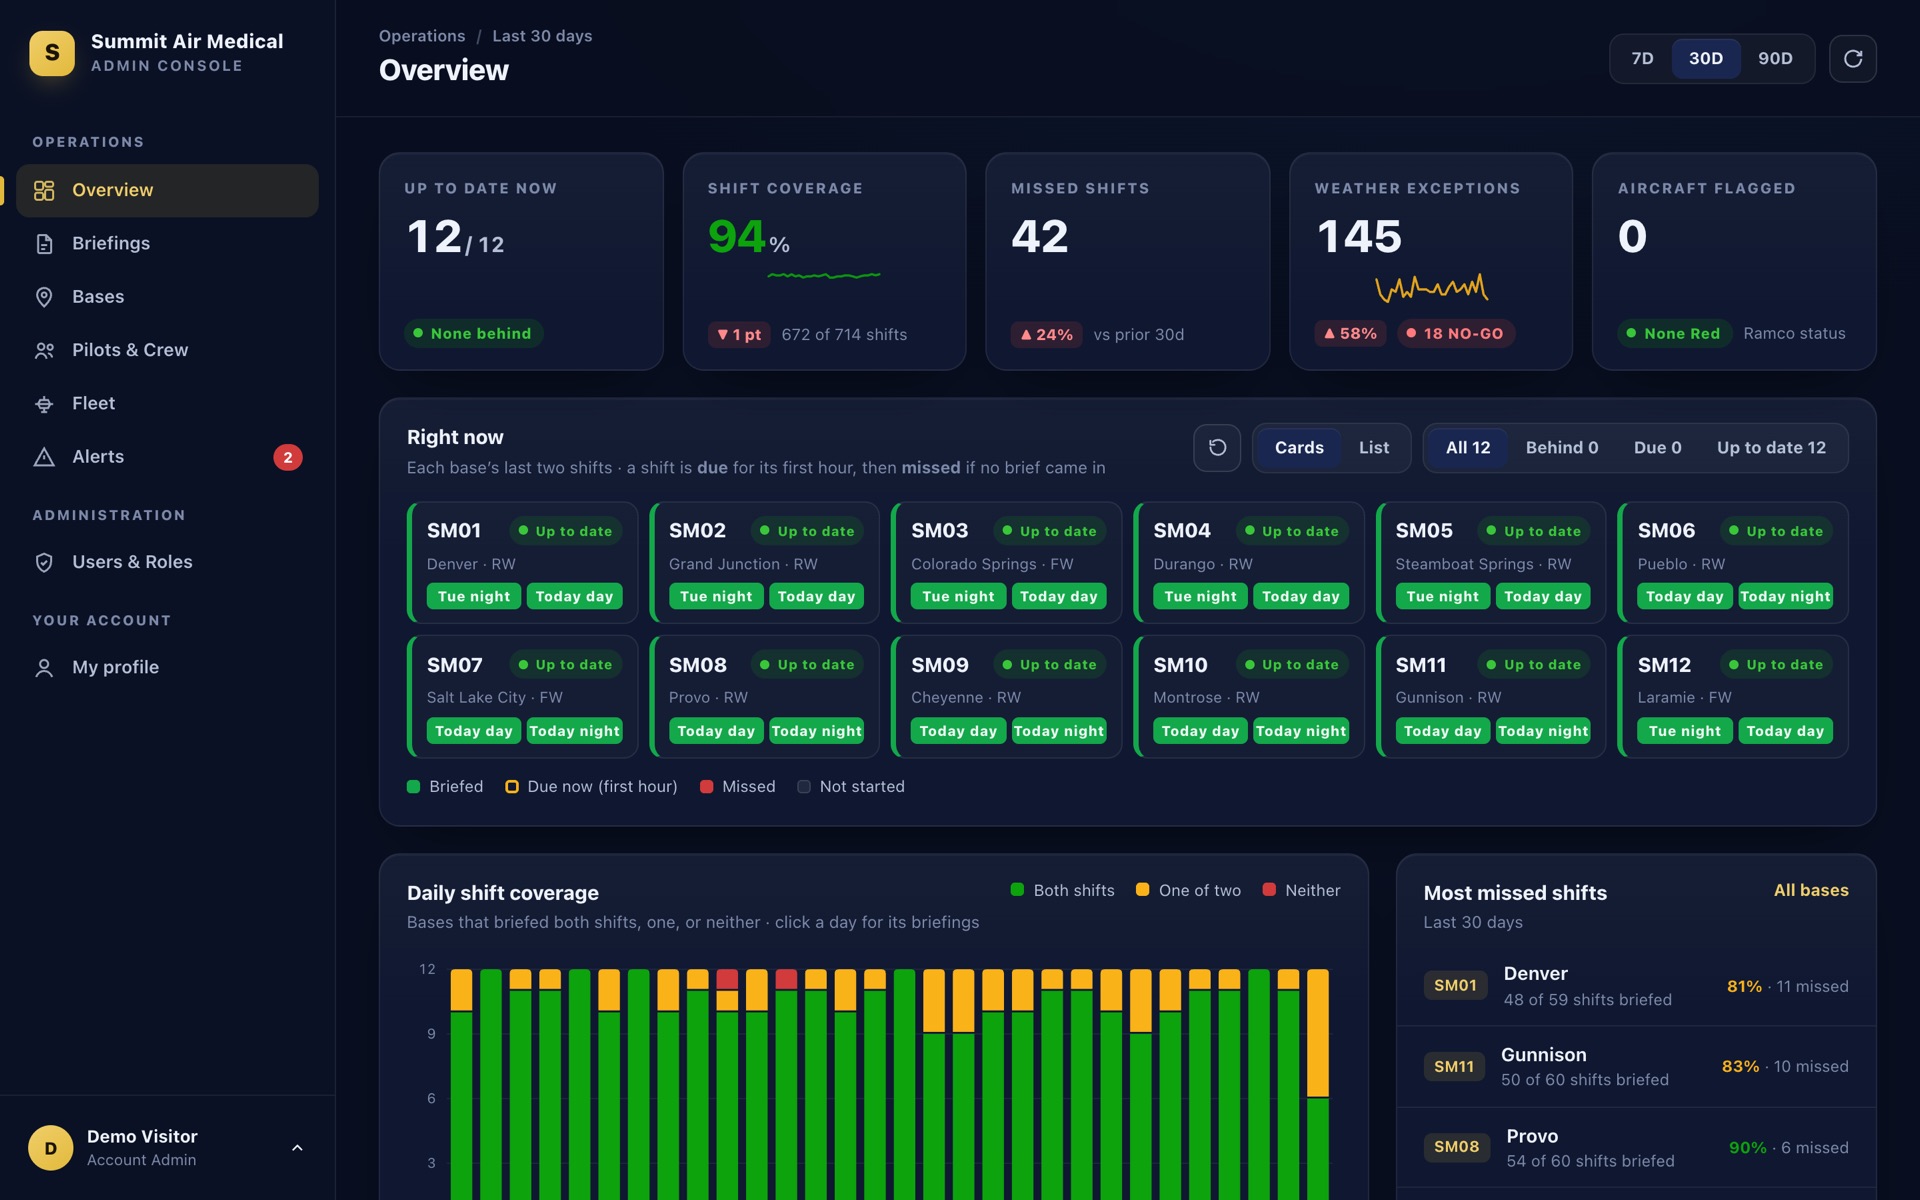Viewport: 1920px width, 1200px height.
Task: Click the Both shifts green legend swatch
Action: (1017, 890)
